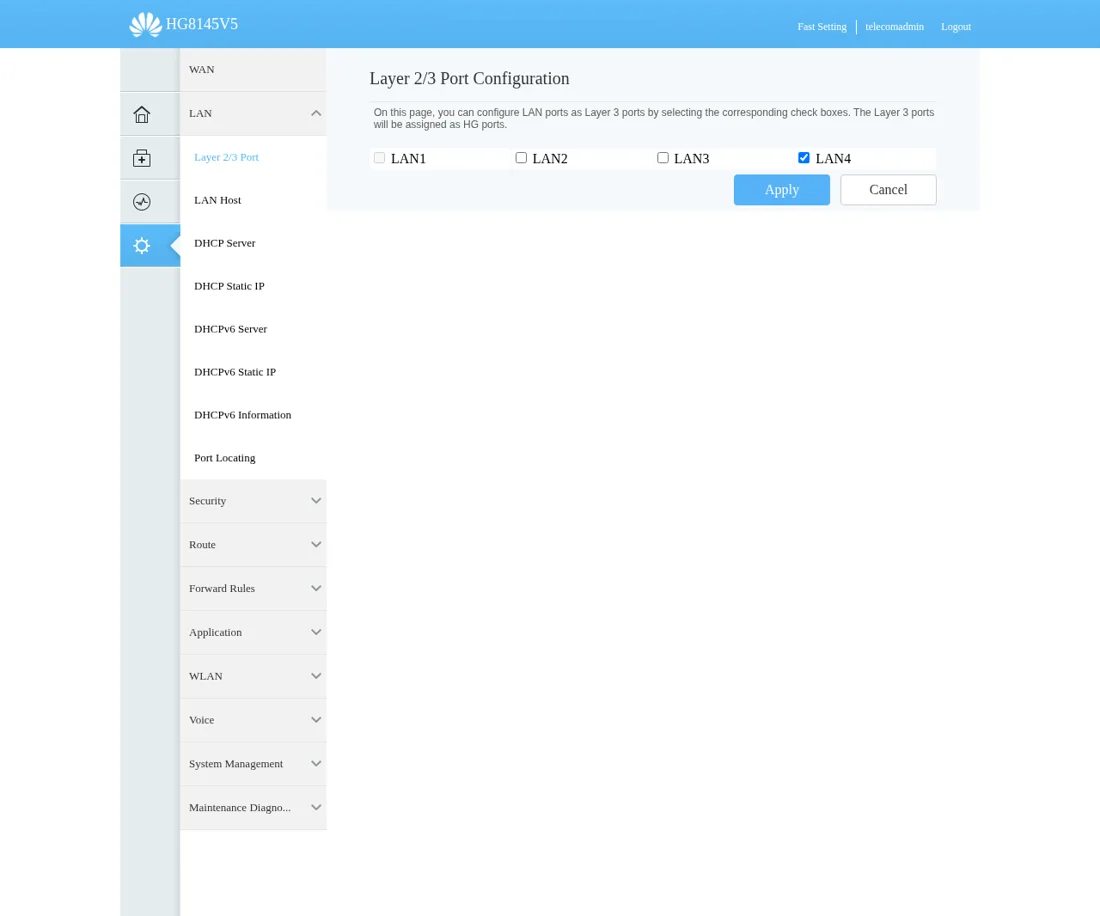Click the Route menu label
The image size is (1100, 916).
click(202, 544)
